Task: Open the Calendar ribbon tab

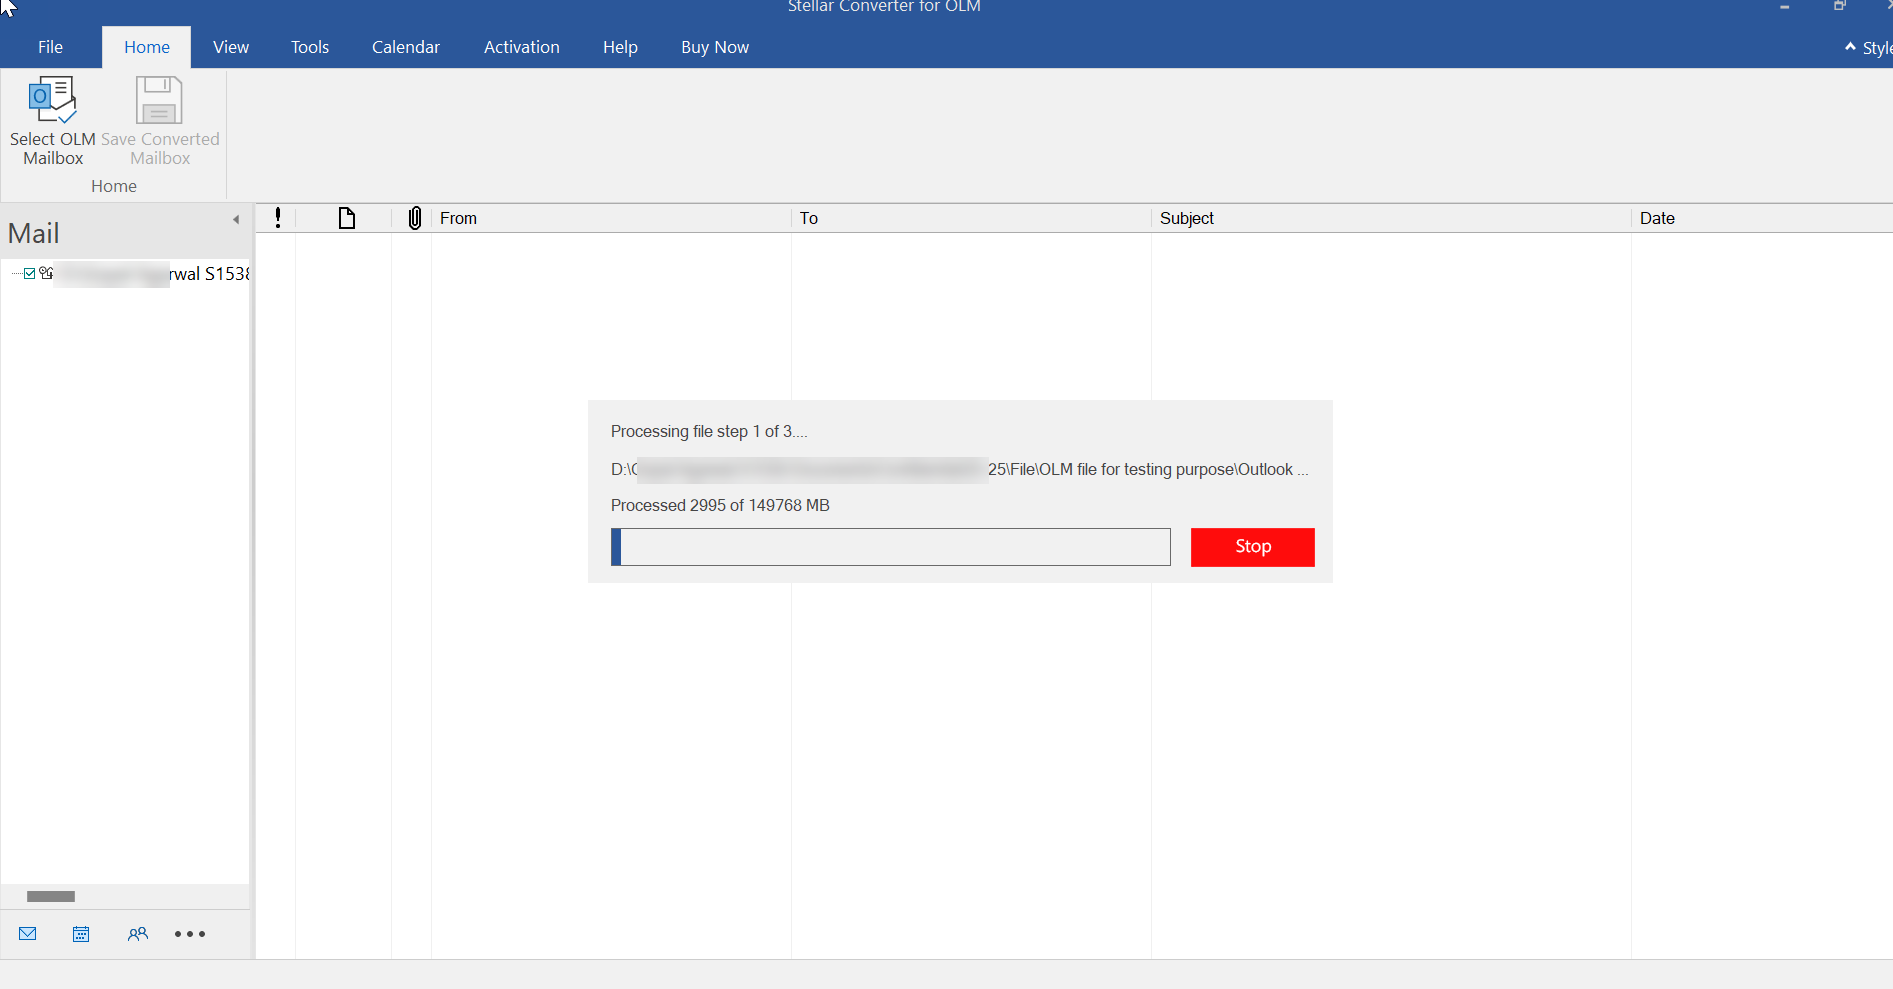Action: pyautogui.click(x=406, y=47)
